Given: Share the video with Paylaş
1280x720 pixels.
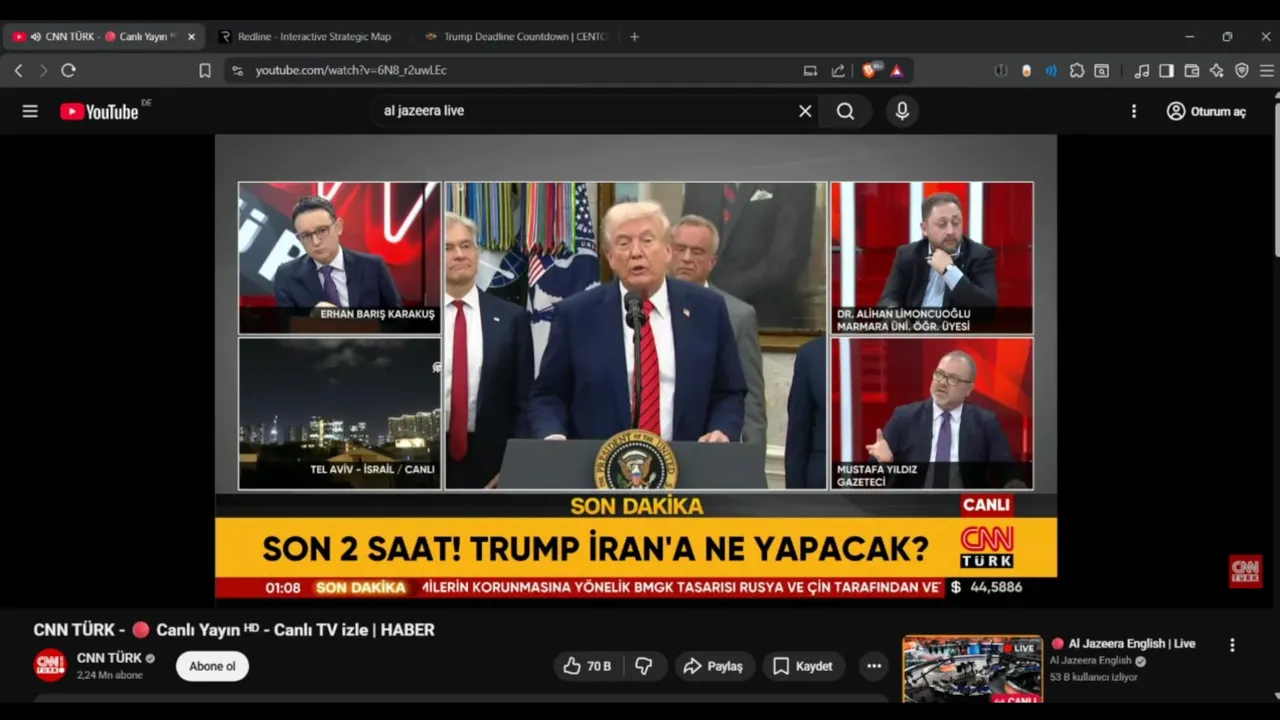Looking at the screenshot, I should coord(713,666).
